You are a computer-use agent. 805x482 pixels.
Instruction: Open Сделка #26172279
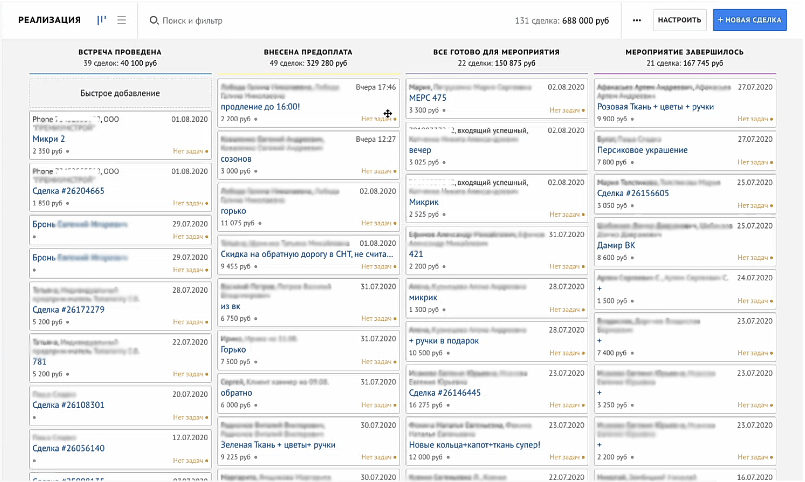pyautogui.click(x=68, y=310)
